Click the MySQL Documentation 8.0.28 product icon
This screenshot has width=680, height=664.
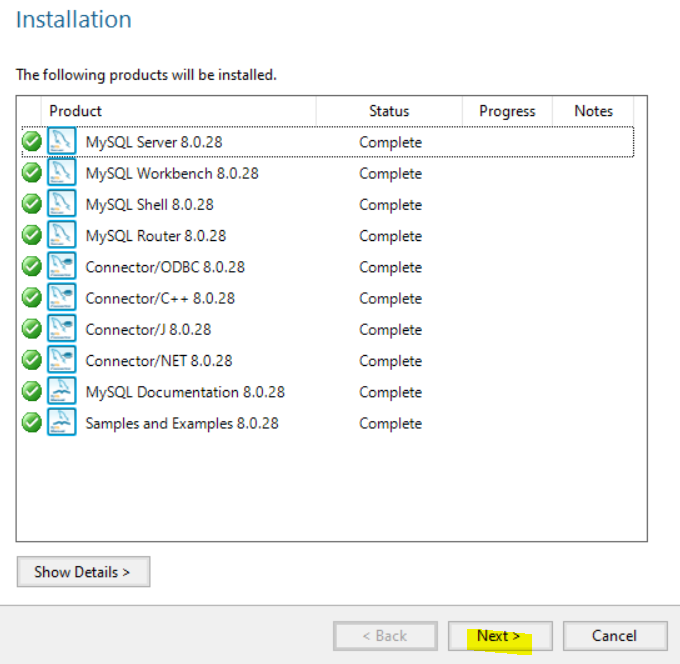62,391
